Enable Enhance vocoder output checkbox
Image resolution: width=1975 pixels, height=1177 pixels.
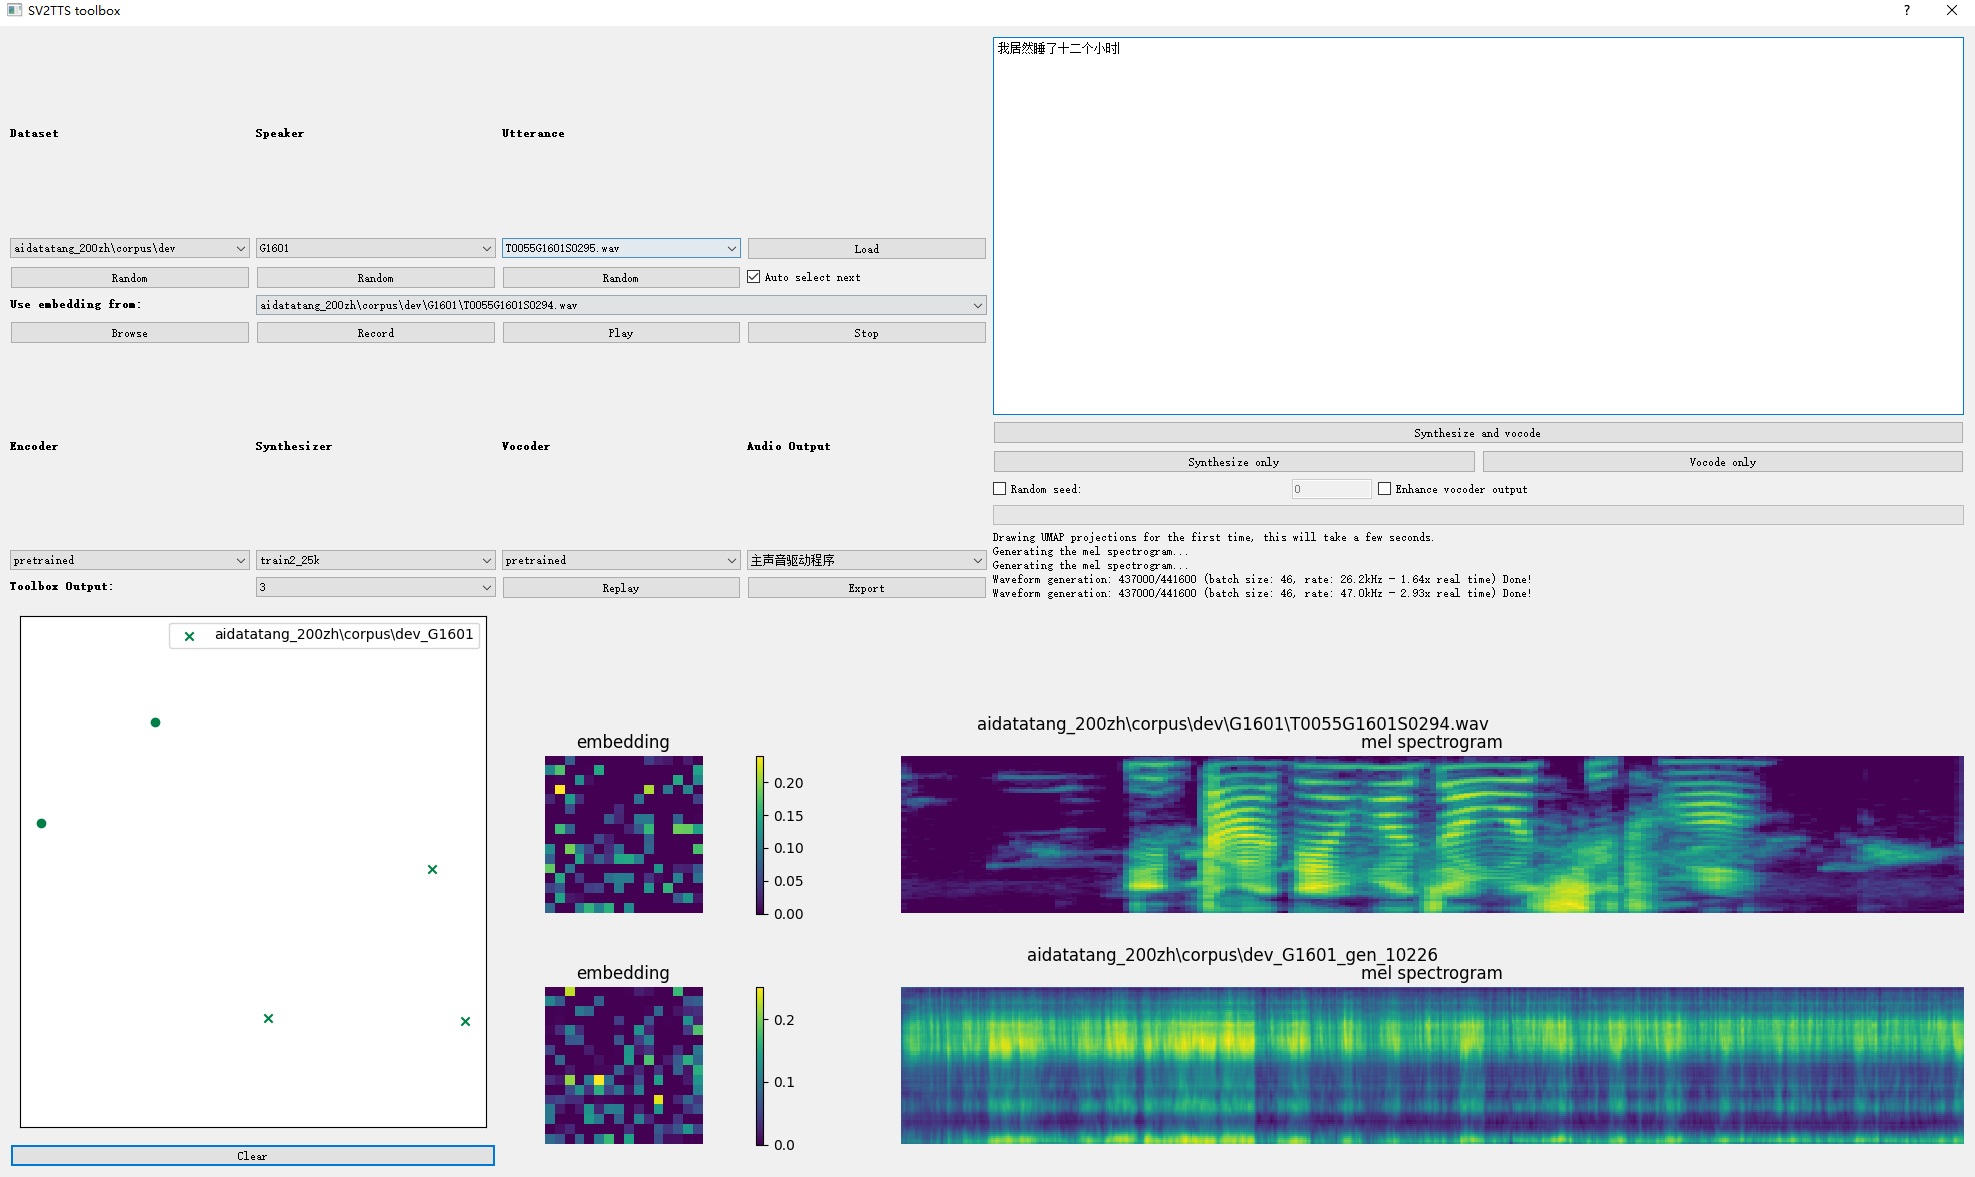tap(1384, 489)
